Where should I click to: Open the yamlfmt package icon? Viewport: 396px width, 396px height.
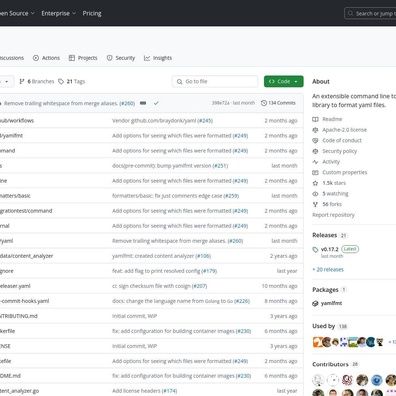click(x=315, y=303)
